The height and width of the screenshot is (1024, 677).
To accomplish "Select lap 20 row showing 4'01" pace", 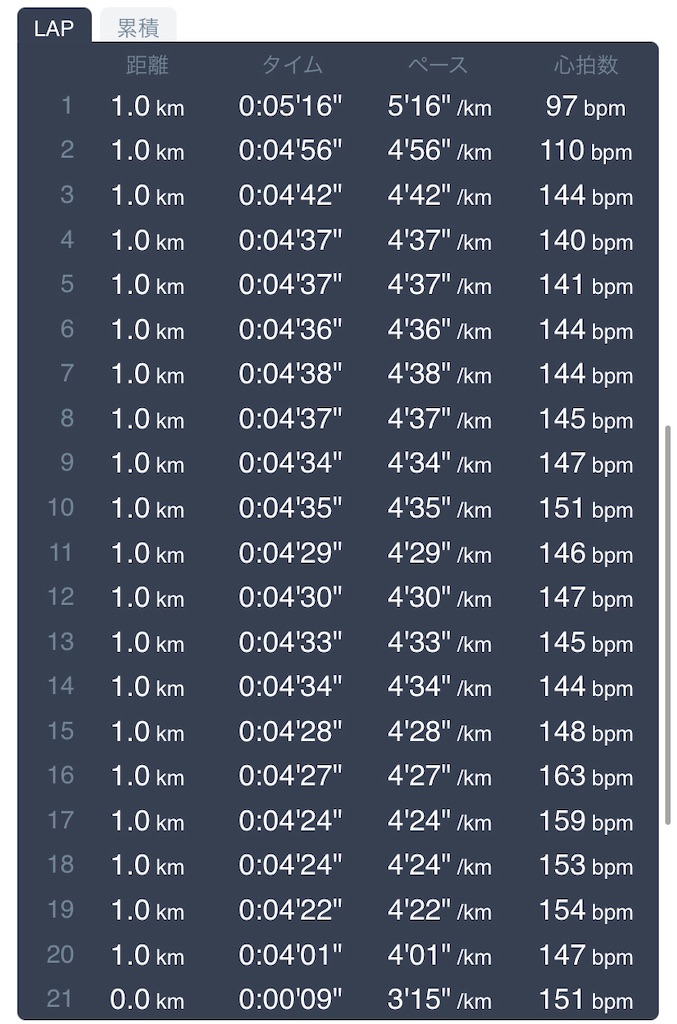I will 338,955.
